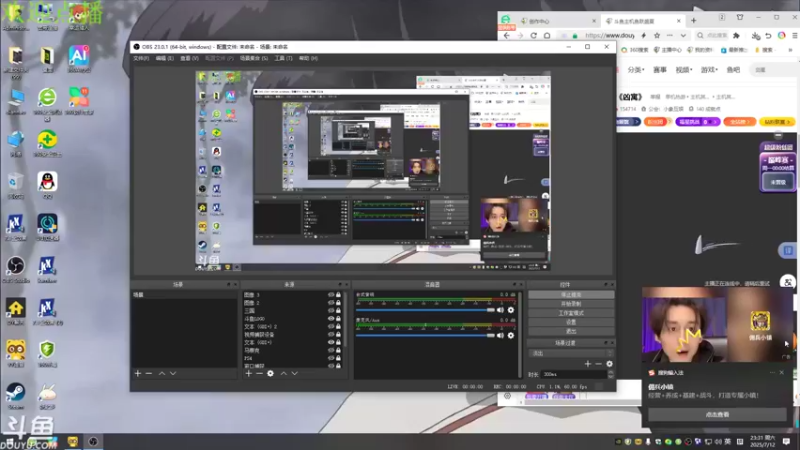Remove selected source with minus icon
This screenshot has height=450, width=800.
click(x=259, y=373)
